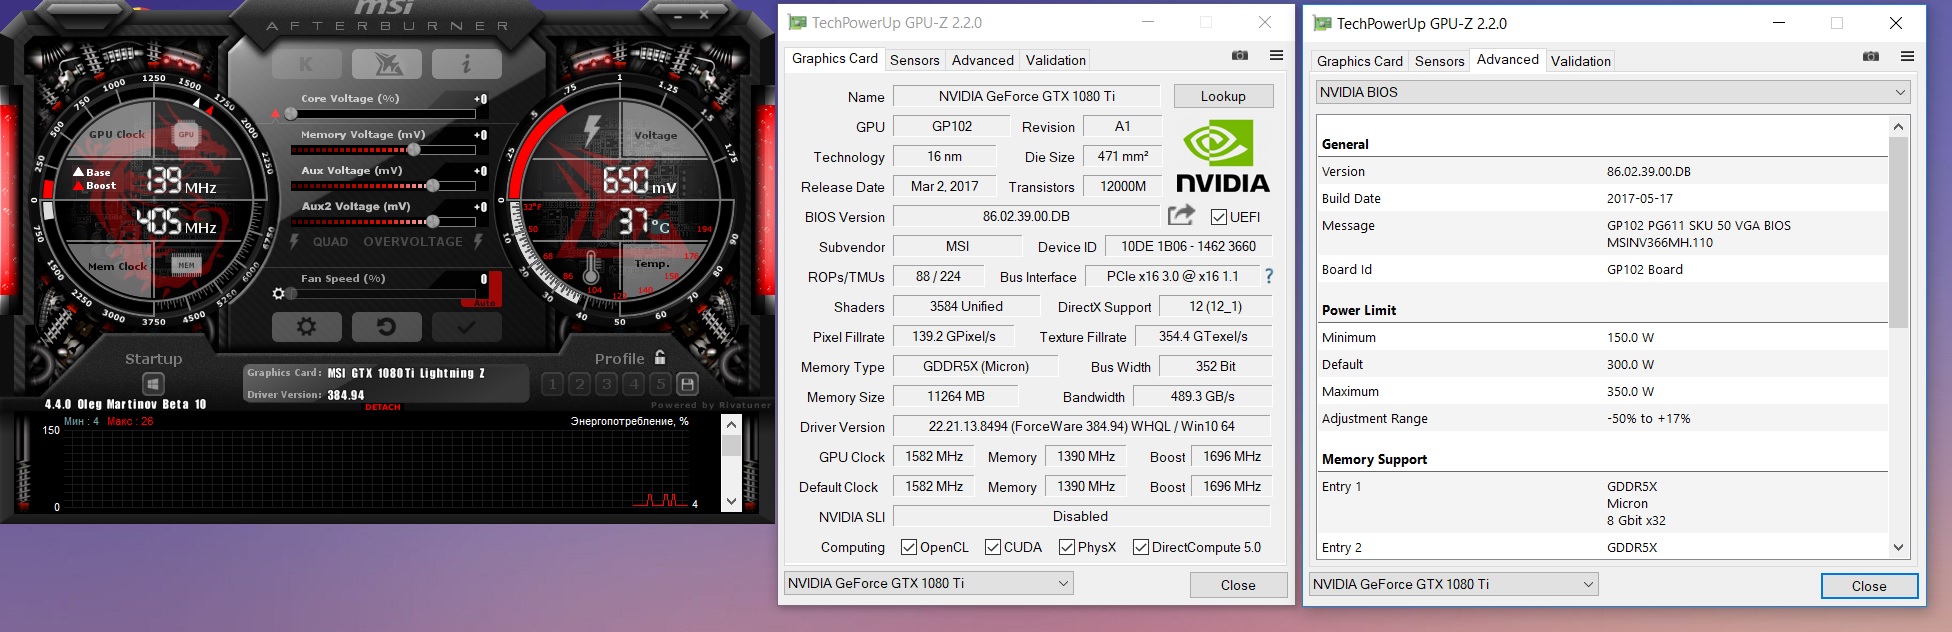Switch to Sensors tab in left GPU-Z window
The image size is (1952, 632).
tap(914, 60)
